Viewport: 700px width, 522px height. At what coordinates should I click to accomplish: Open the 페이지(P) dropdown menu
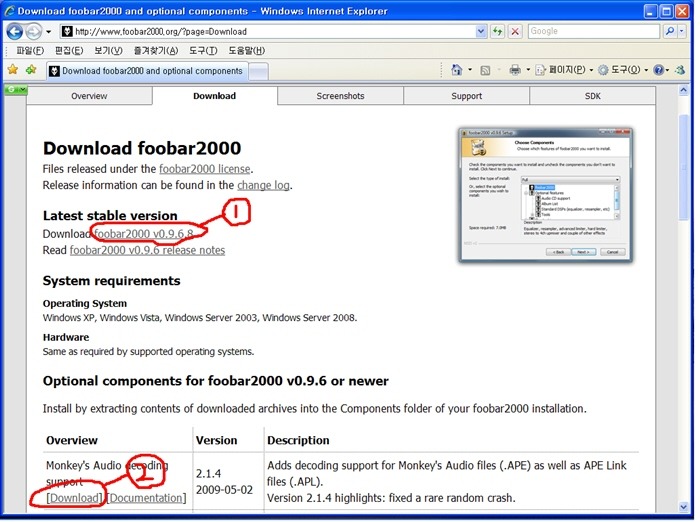pyautogui.click(x=565, y=70)
